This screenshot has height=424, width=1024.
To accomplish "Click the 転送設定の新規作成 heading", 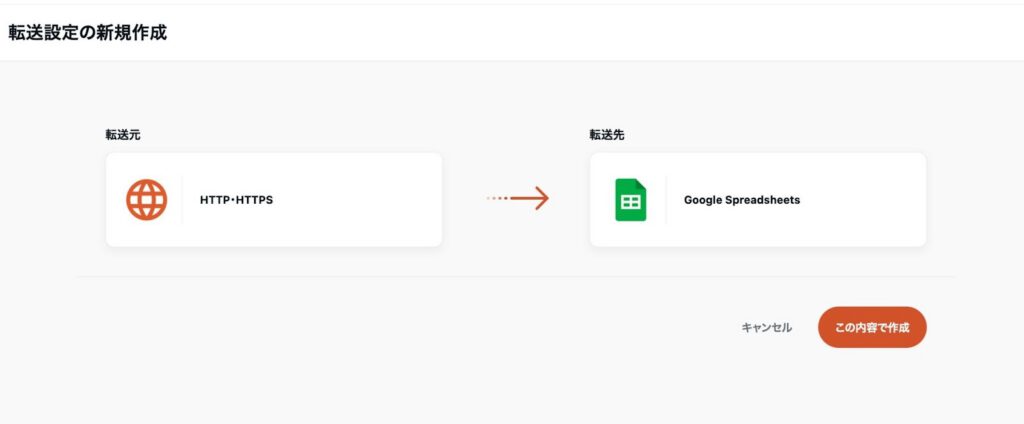I will click(88, 33).
